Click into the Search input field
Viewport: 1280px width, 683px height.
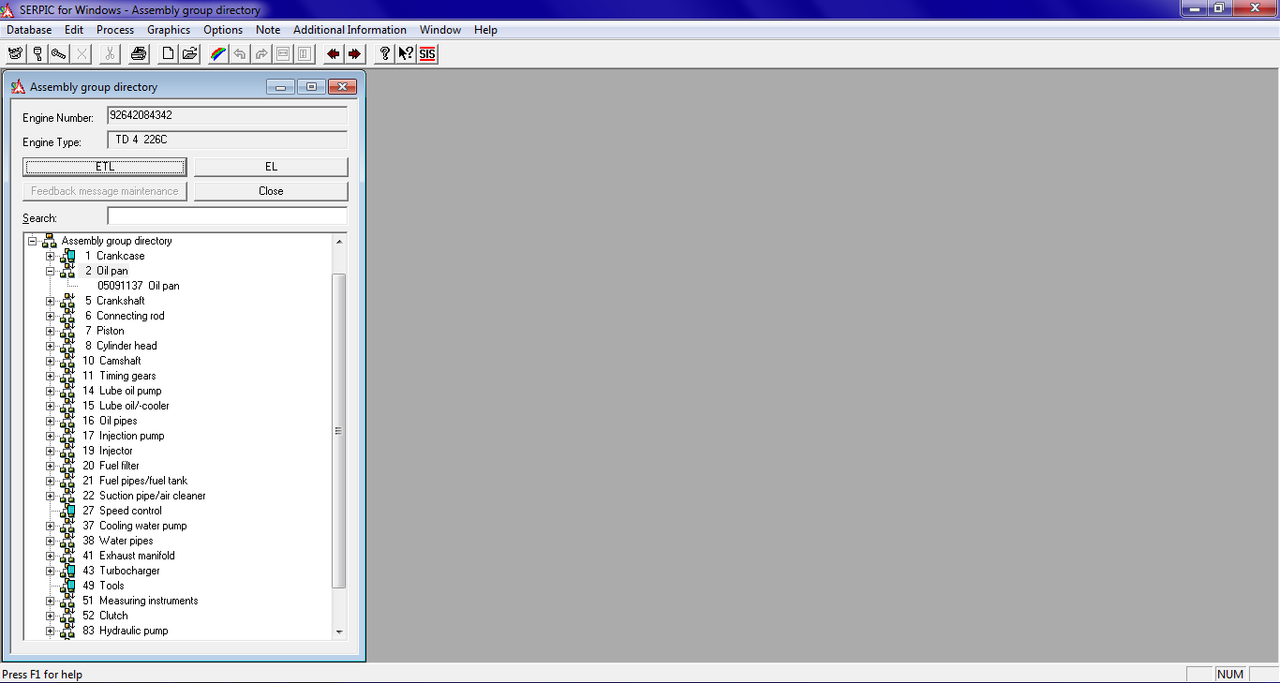coord(227,216)
